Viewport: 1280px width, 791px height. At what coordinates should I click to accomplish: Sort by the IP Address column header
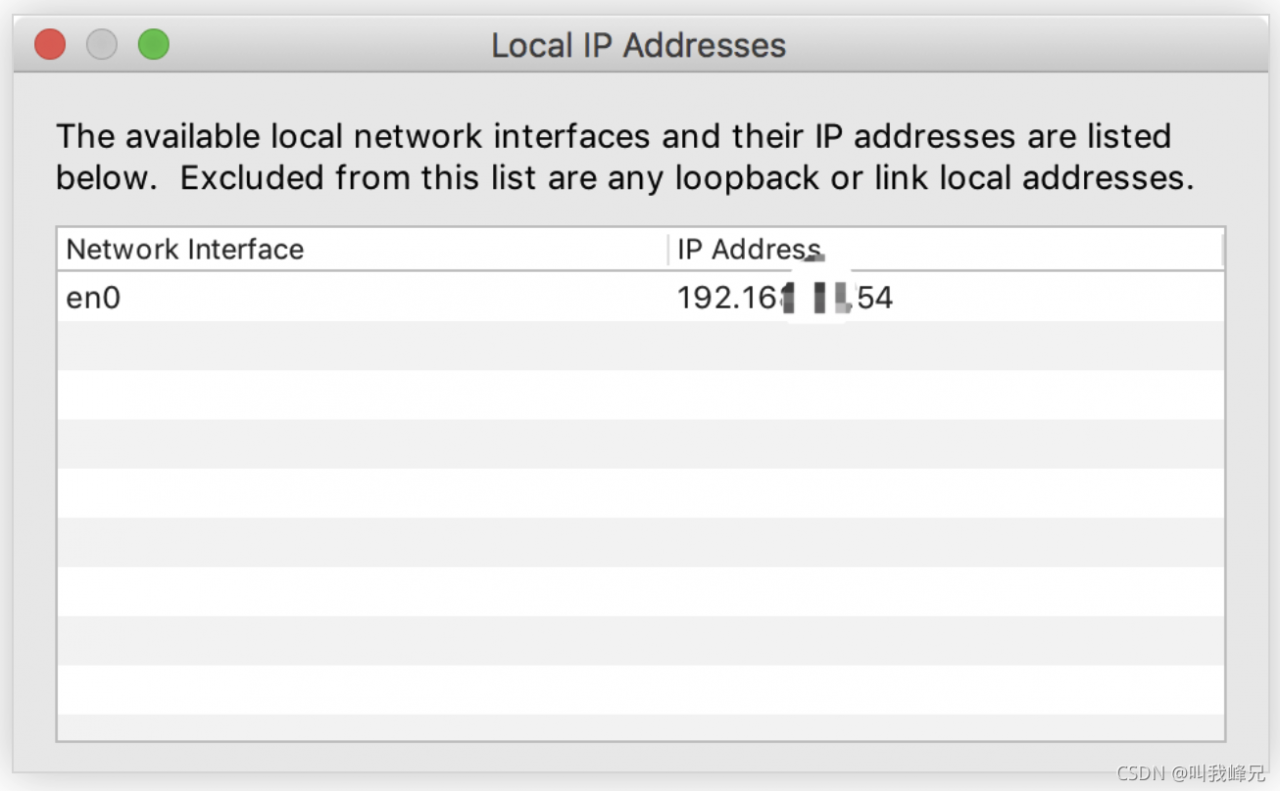[x=748, y=249]
